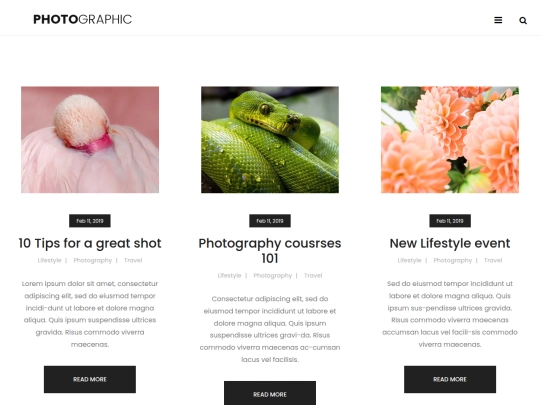Click the PHOTOGRAPHIC site logo

point(82,19)
